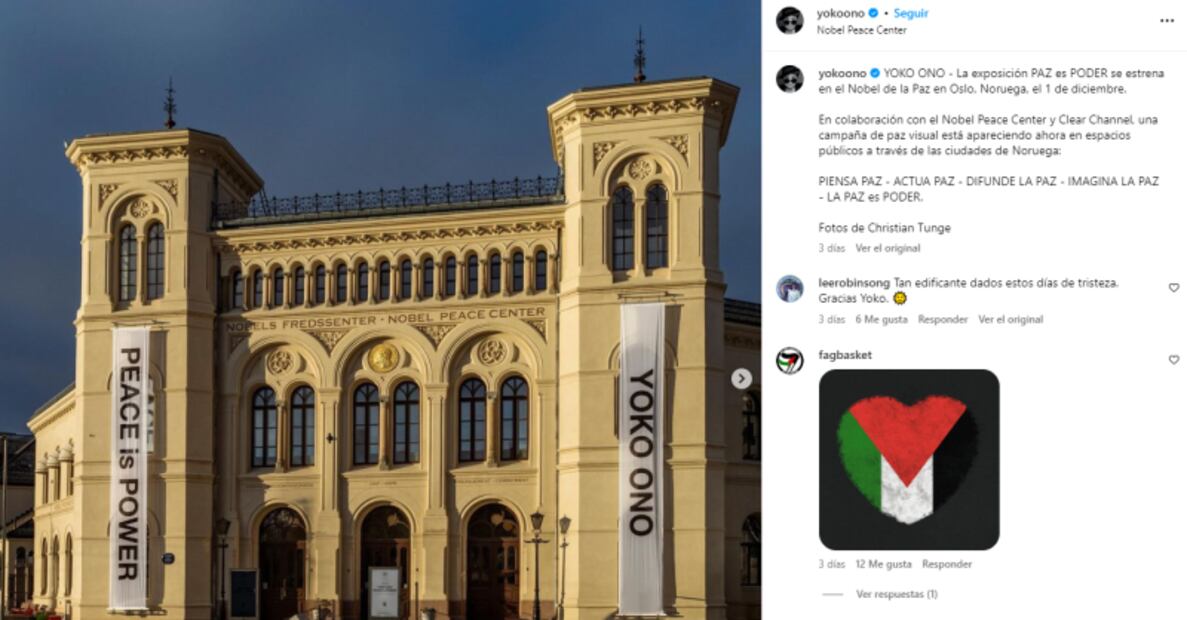Like leerobinsong's comment with the heart
This screenshot has width=1187, height=620.
(x=1173, y=288)
